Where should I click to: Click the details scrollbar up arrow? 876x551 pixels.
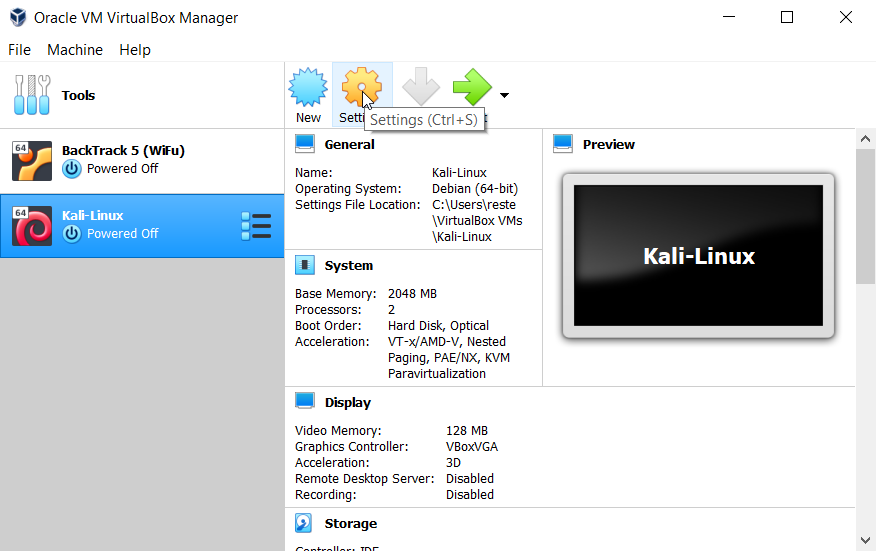pyautogui.click(x=865, y=139)
